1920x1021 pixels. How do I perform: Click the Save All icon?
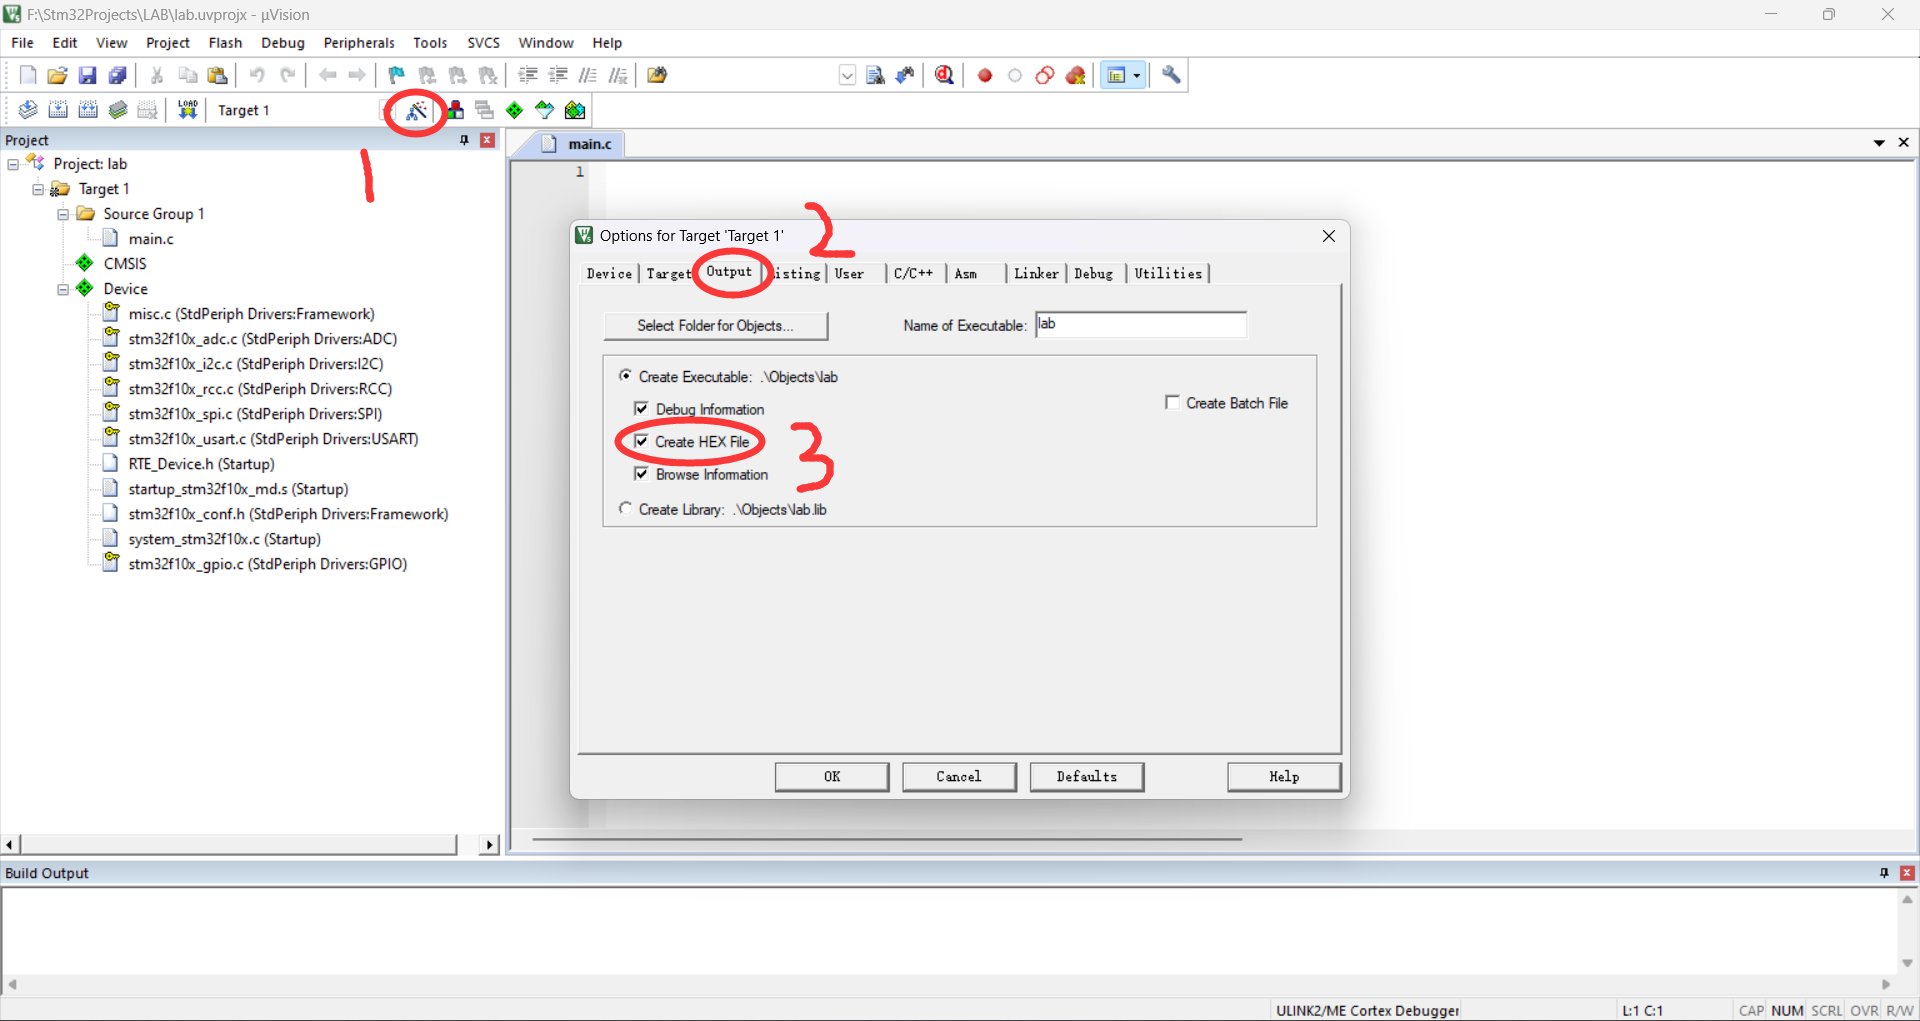tap(118, 75)
